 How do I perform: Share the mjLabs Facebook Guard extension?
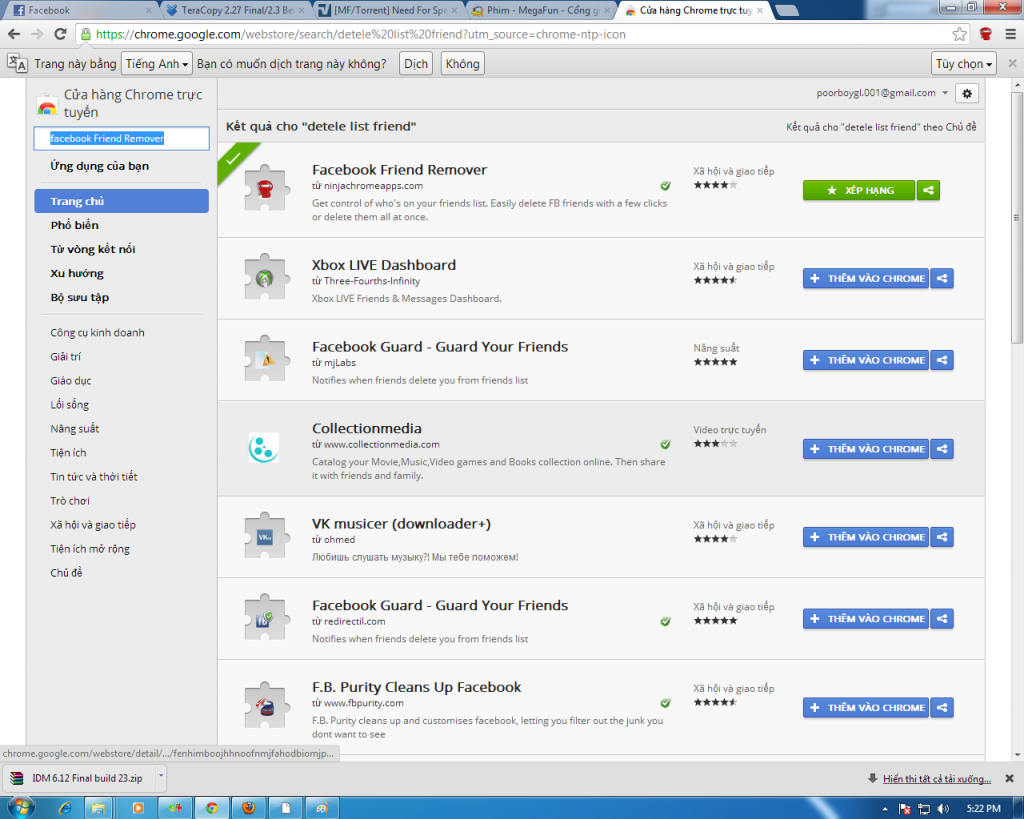click(x=942, y=360)
